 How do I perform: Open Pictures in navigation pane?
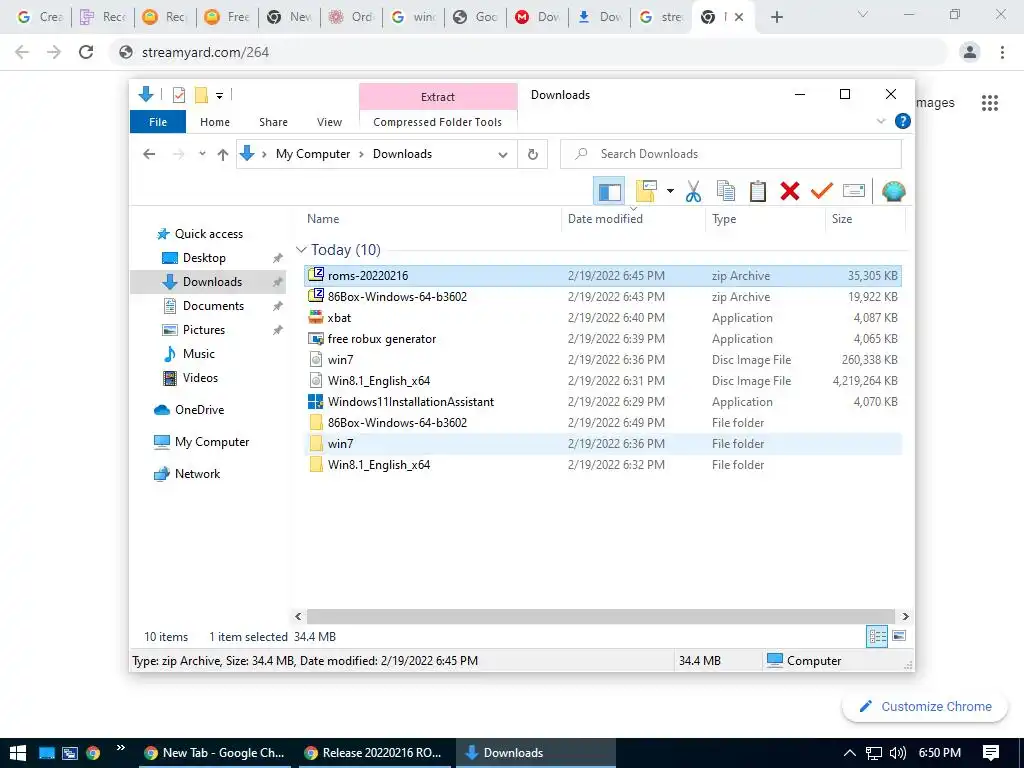[203, 330]
